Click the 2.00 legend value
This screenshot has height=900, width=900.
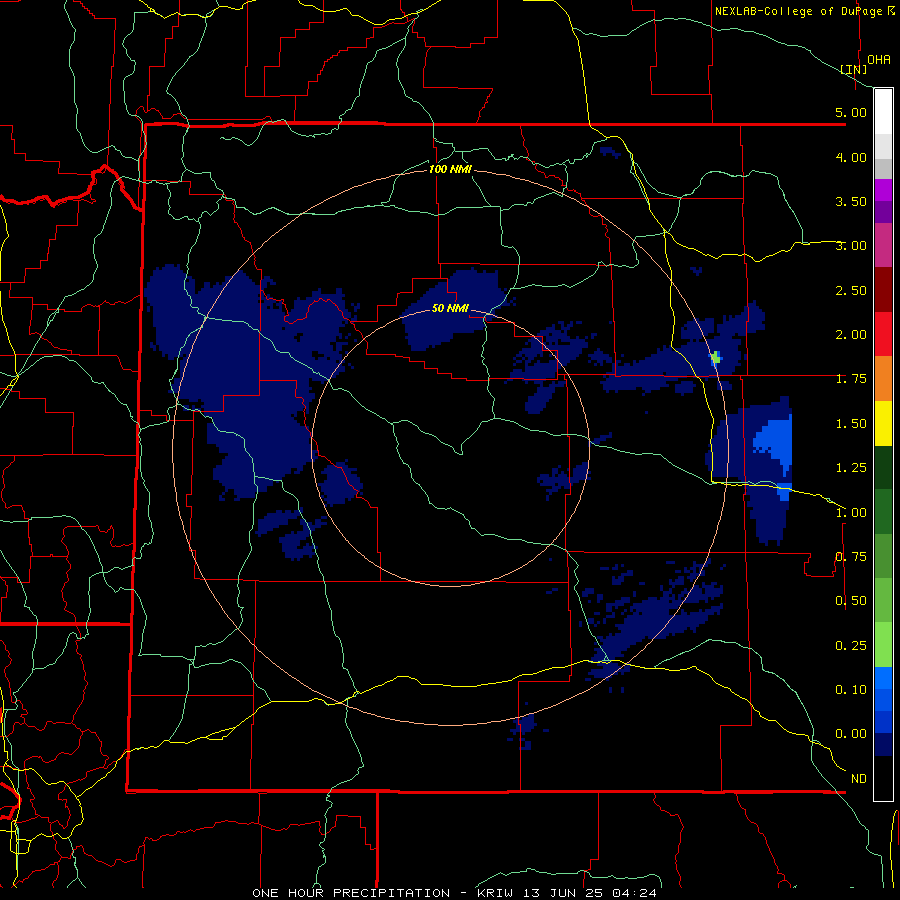tap(851, 335)
